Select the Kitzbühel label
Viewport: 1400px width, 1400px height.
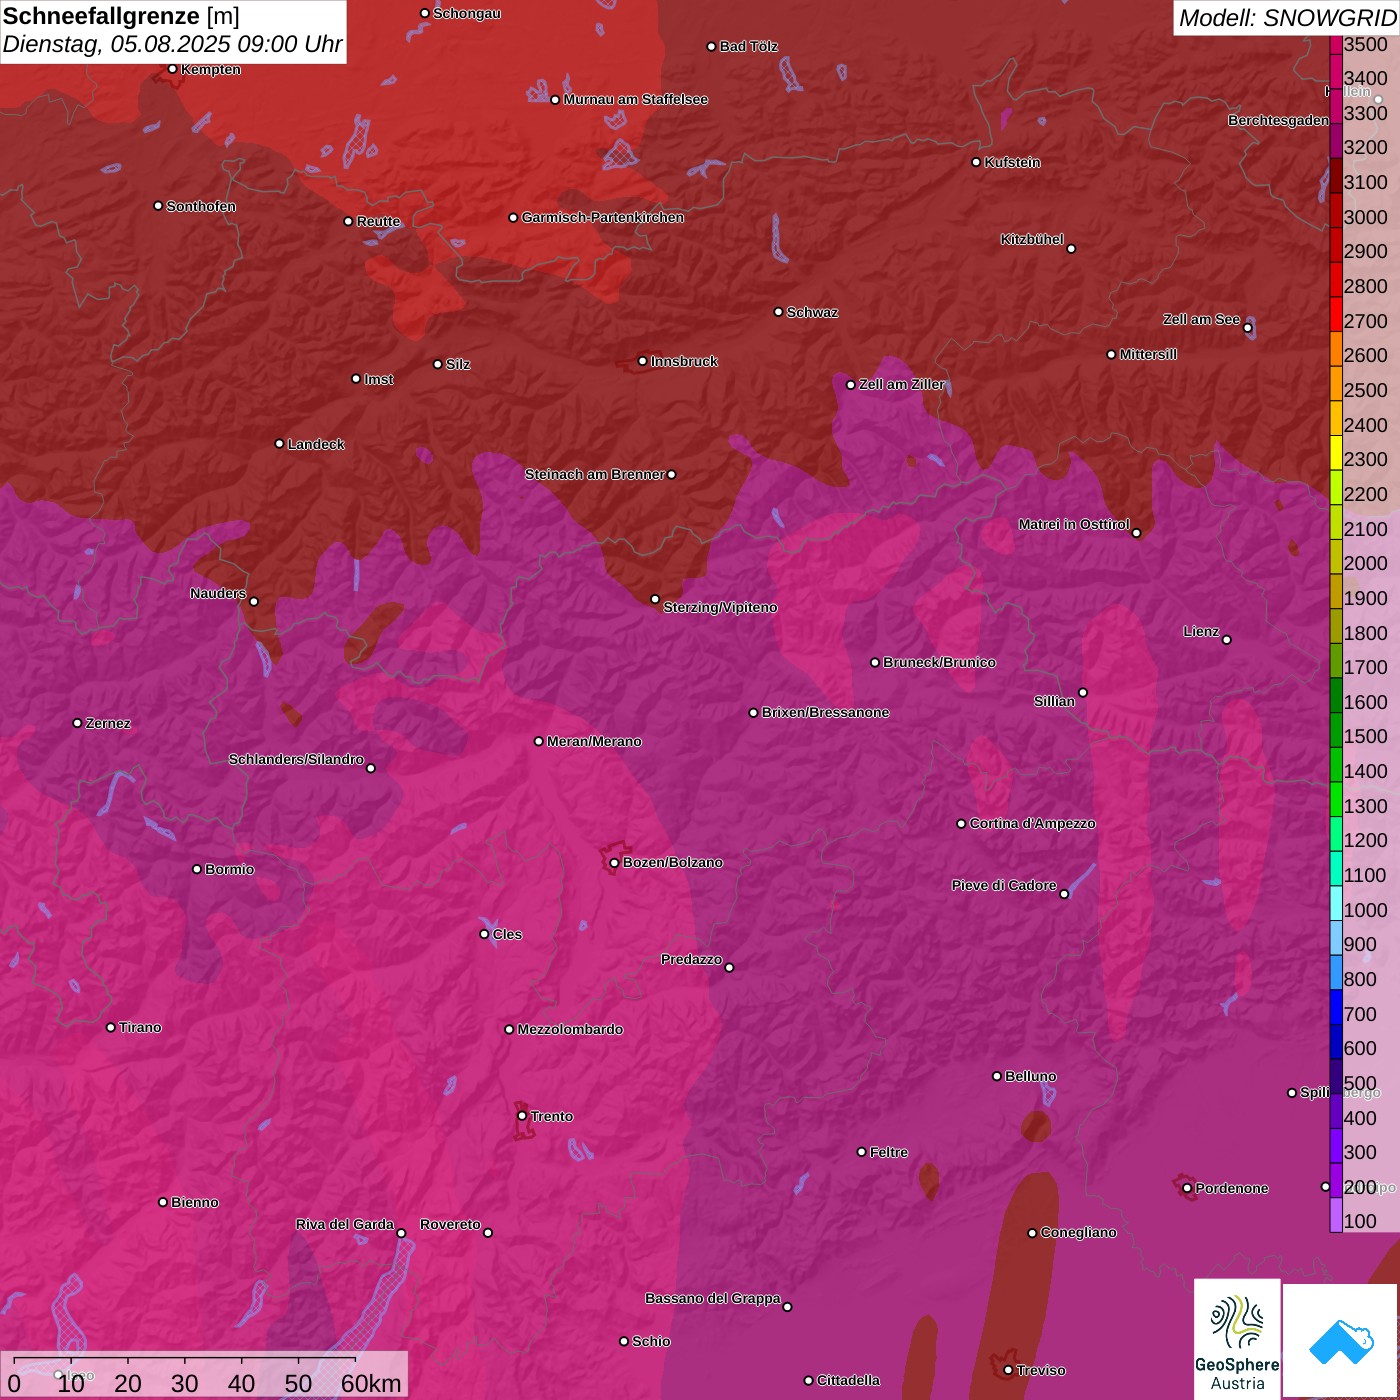click(x=1032, y=239)
